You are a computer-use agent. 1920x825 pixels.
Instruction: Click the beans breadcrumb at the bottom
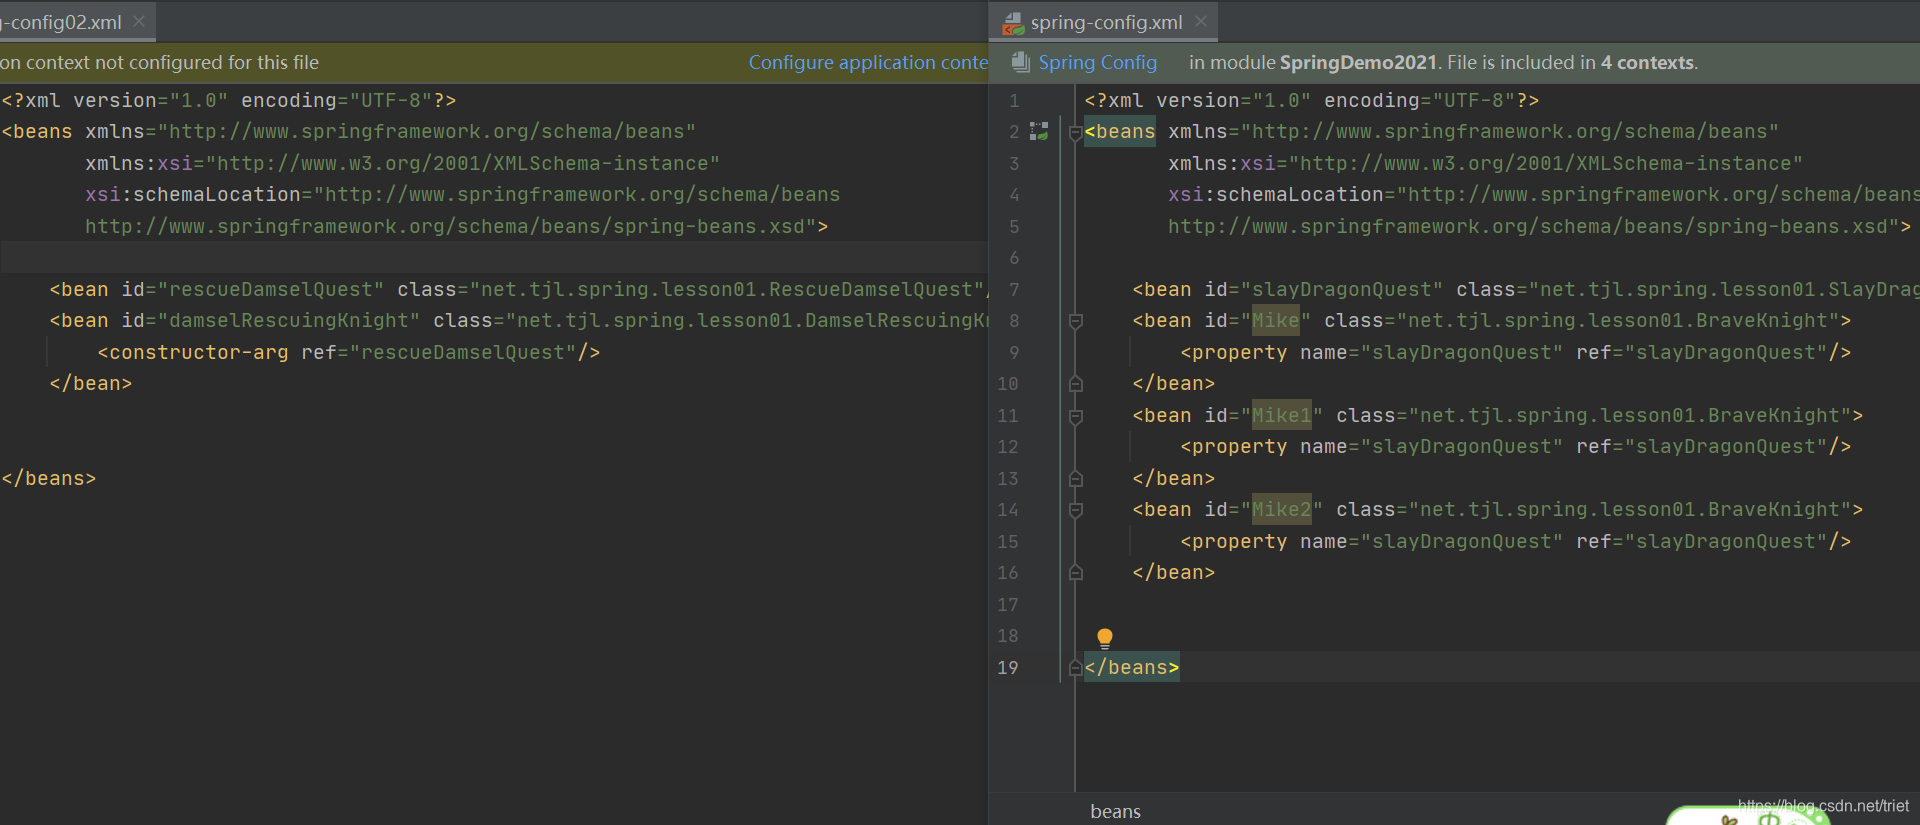1115,811
